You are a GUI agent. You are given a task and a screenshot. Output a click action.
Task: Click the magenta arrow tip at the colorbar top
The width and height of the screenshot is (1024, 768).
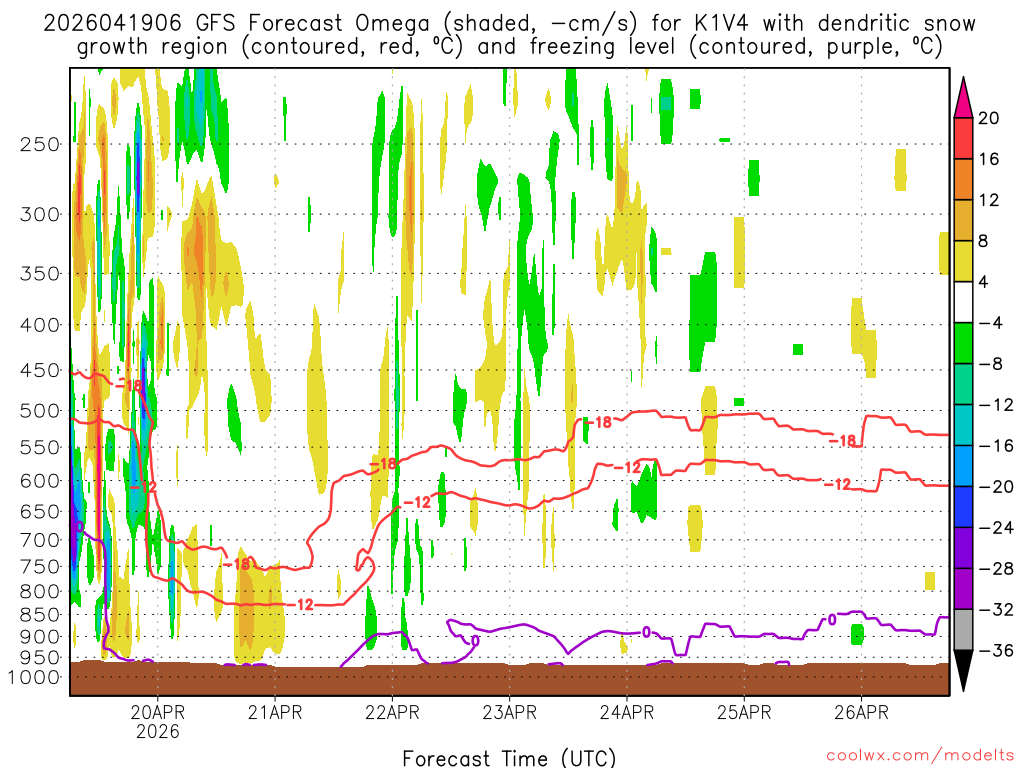(963, 97)
